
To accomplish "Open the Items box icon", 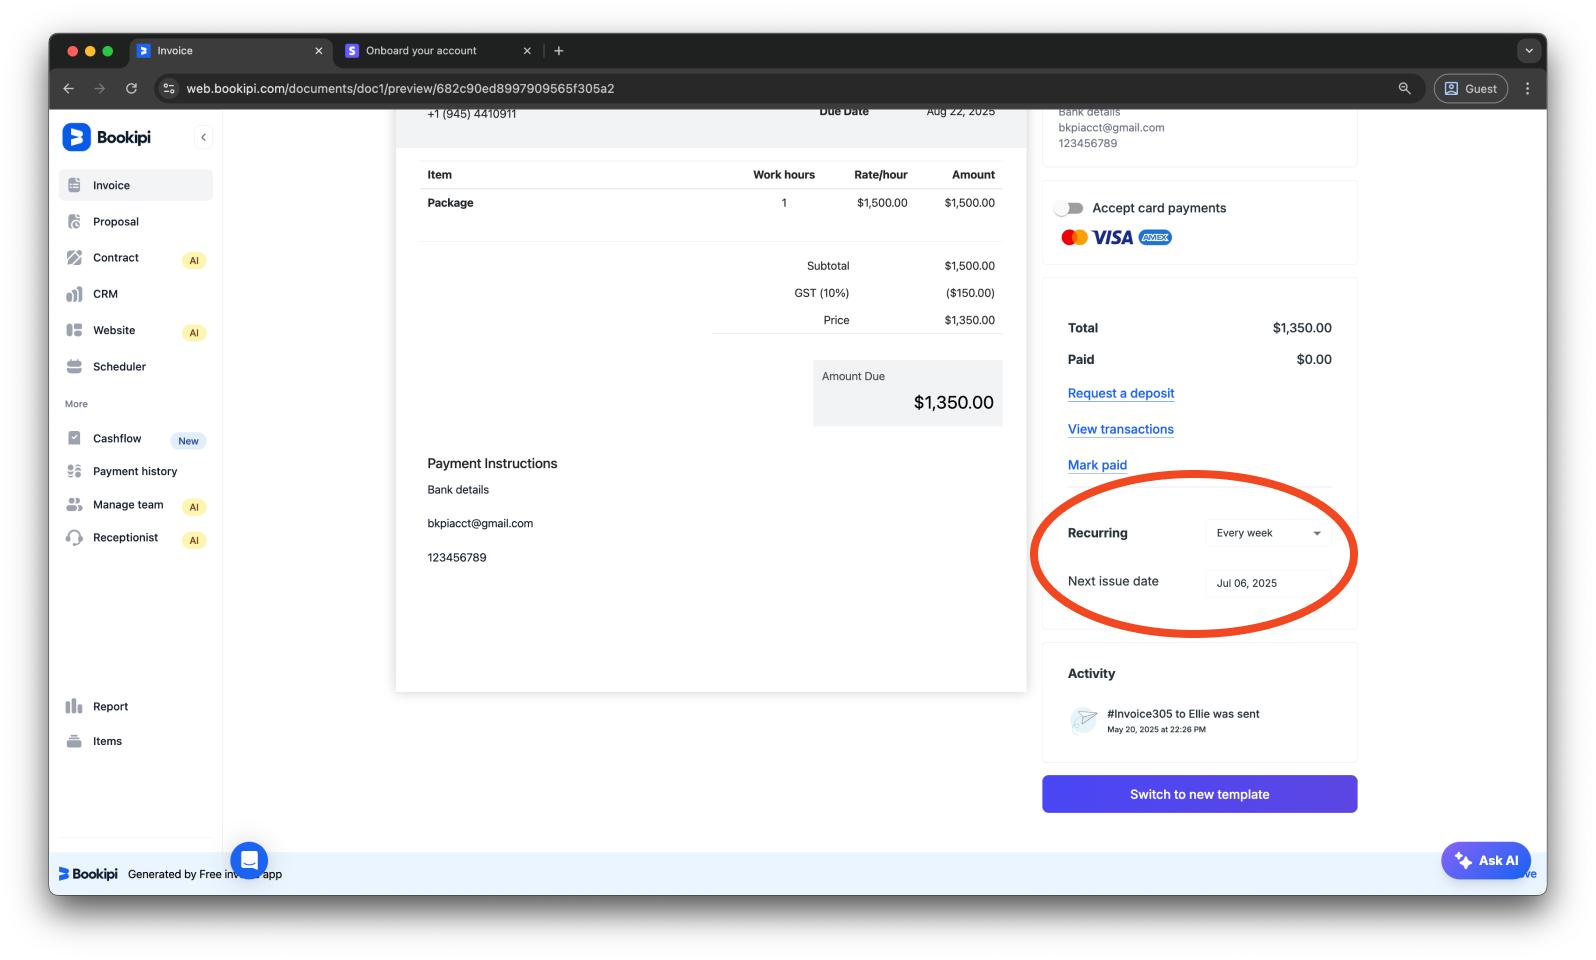I will pos(74,741).
